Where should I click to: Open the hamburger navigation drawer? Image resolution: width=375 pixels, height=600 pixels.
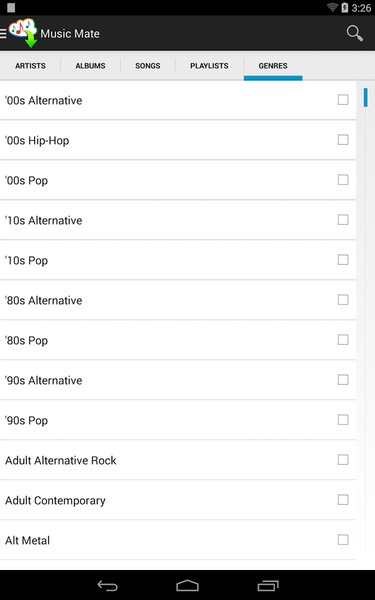(3, 34)
